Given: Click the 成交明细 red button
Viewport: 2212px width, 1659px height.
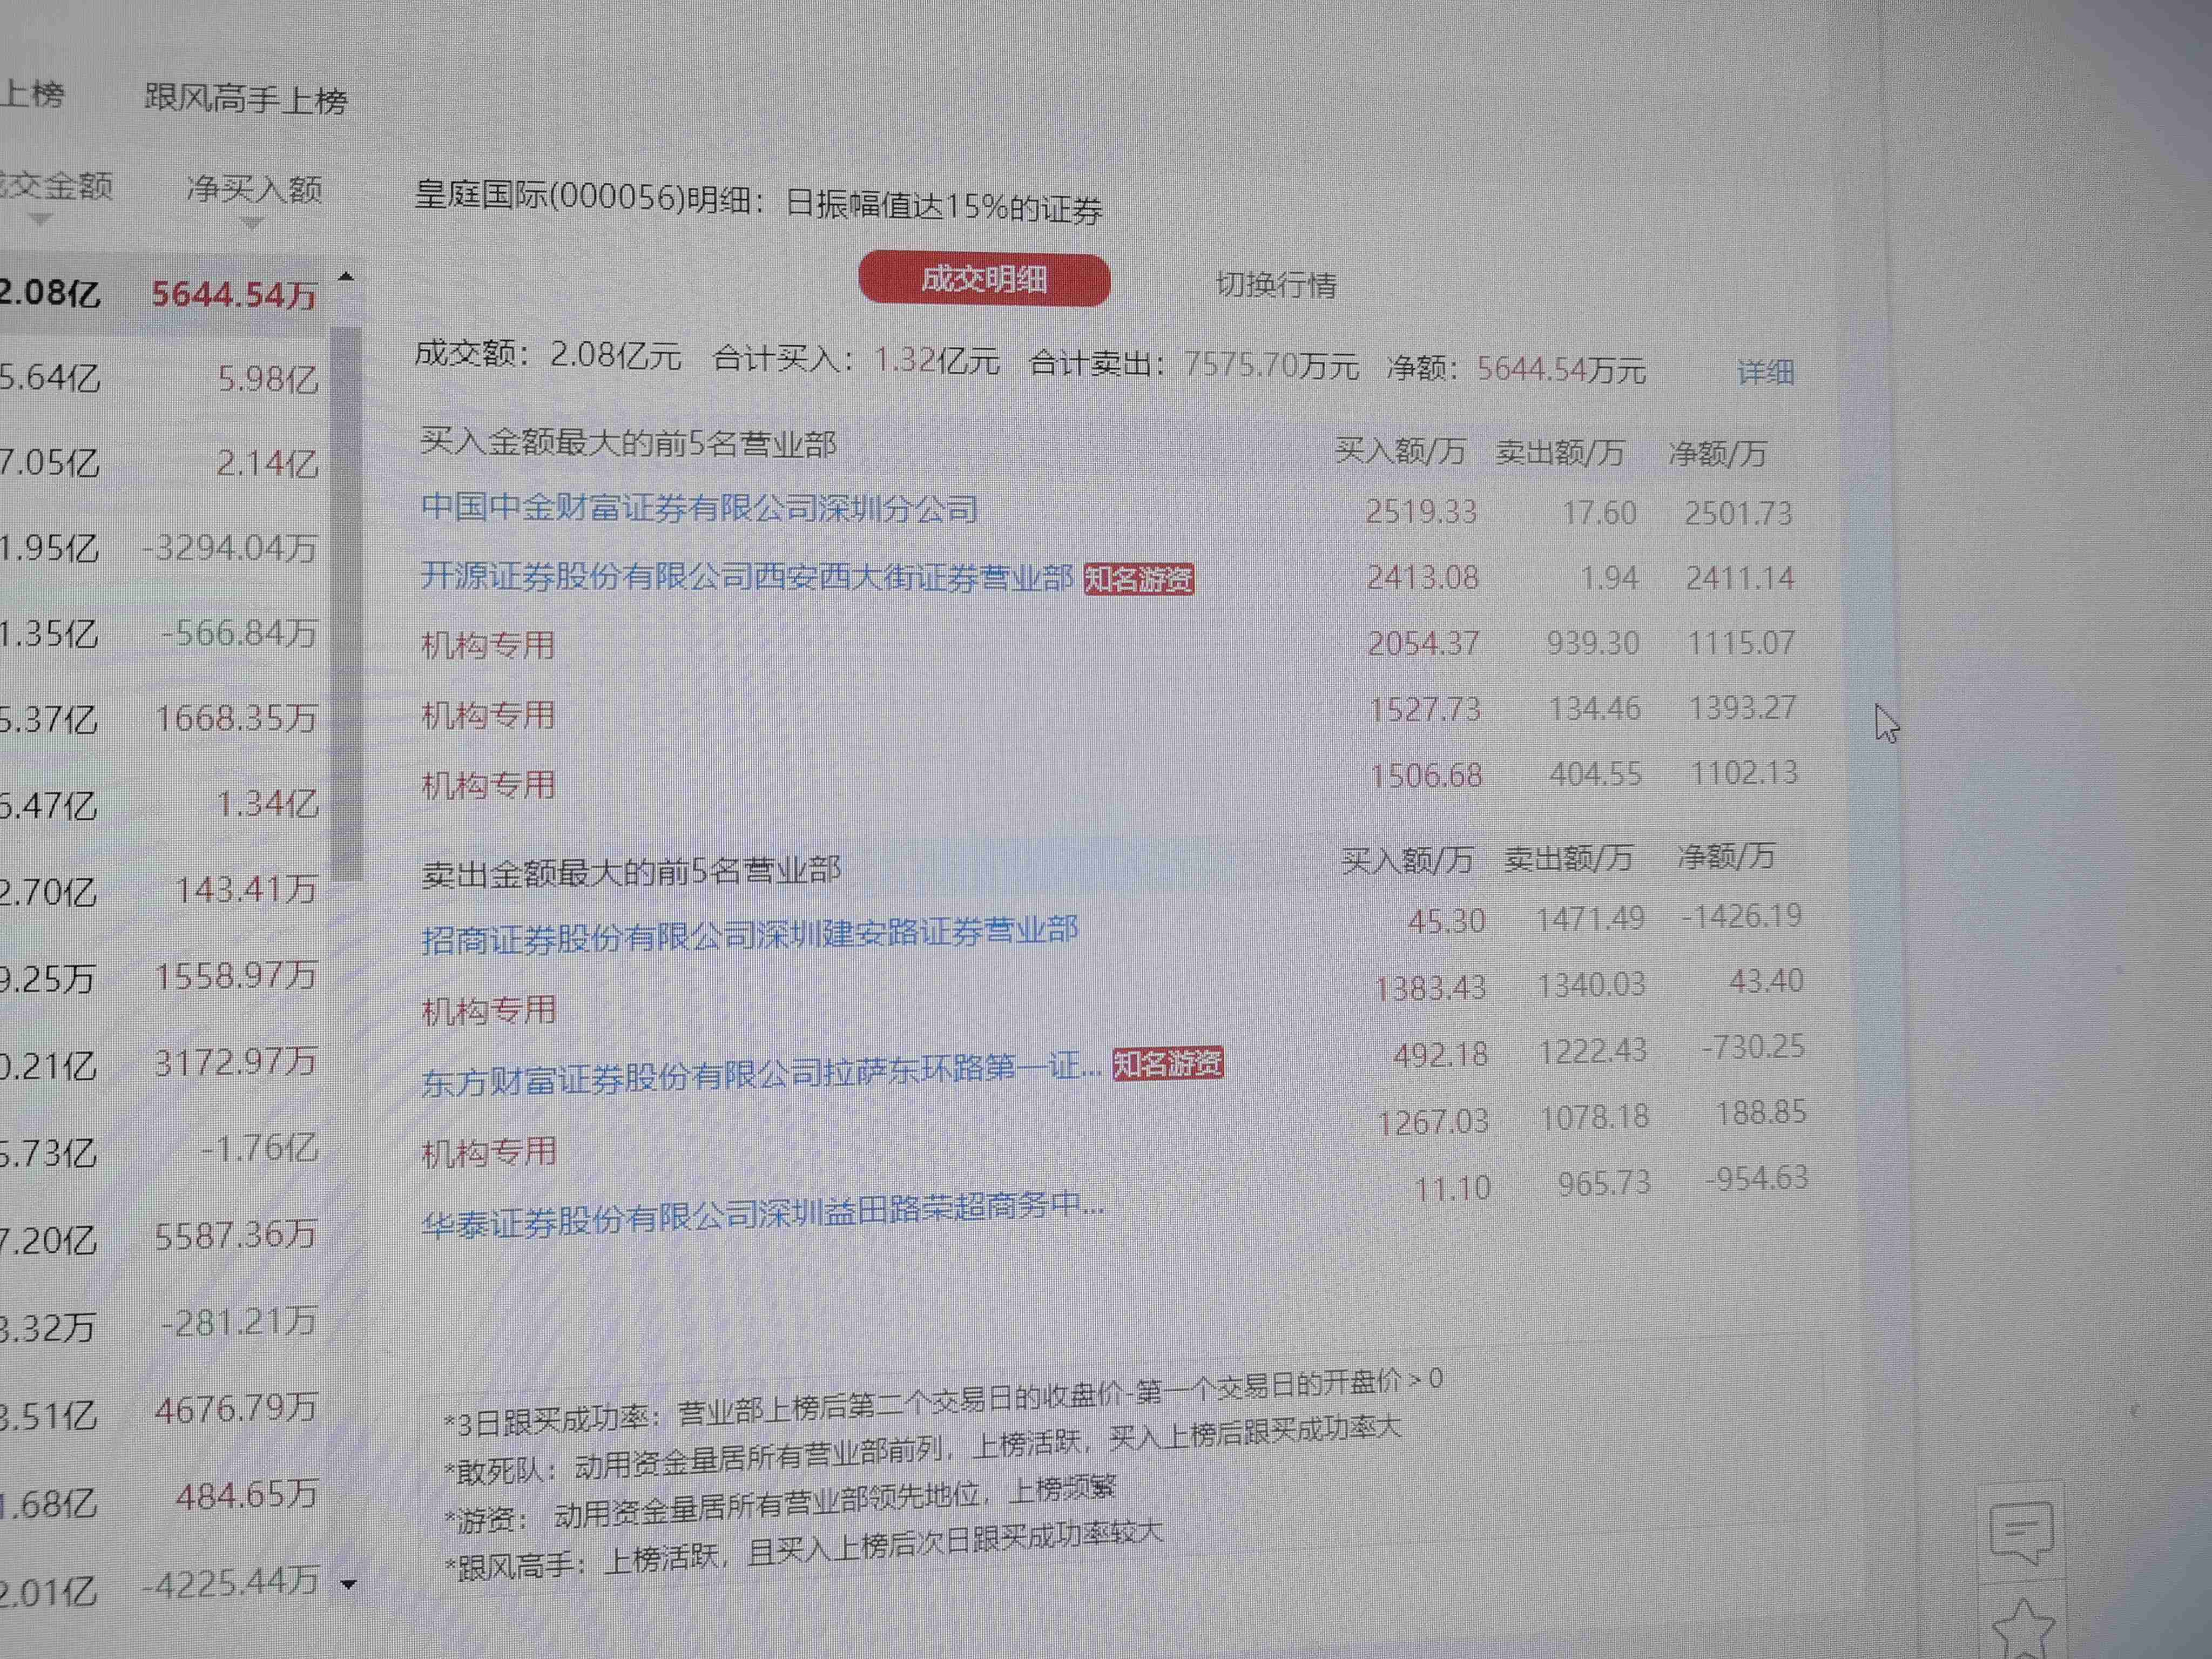Looking at the screenshot, I should pyautogui.click(x=984, y=280).
